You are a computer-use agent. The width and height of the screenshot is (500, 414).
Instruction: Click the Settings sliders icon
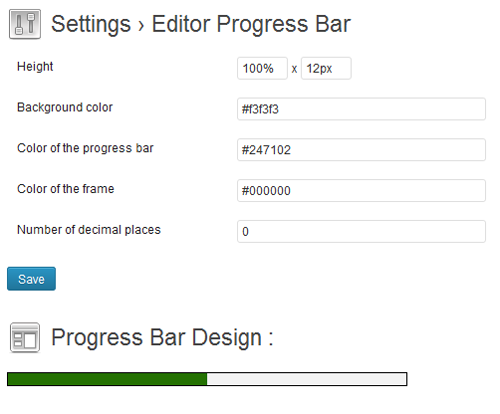25,24
